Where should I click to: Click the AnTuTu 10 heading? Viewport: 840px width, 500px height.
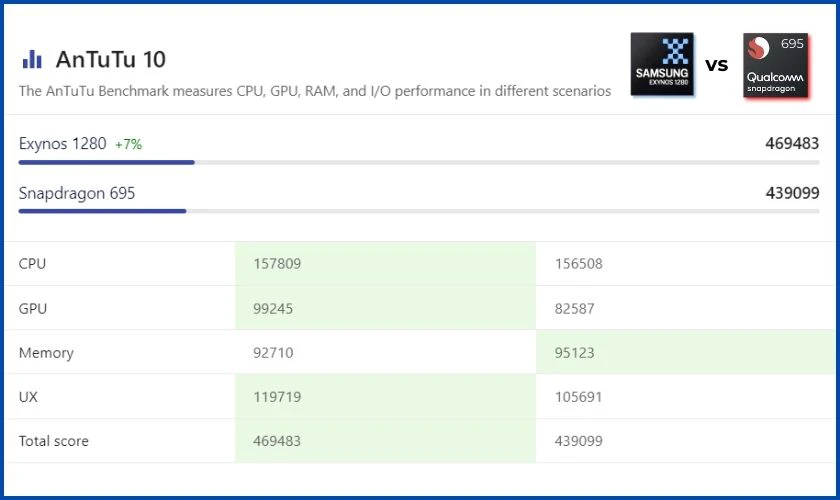[x=111, y=59]
